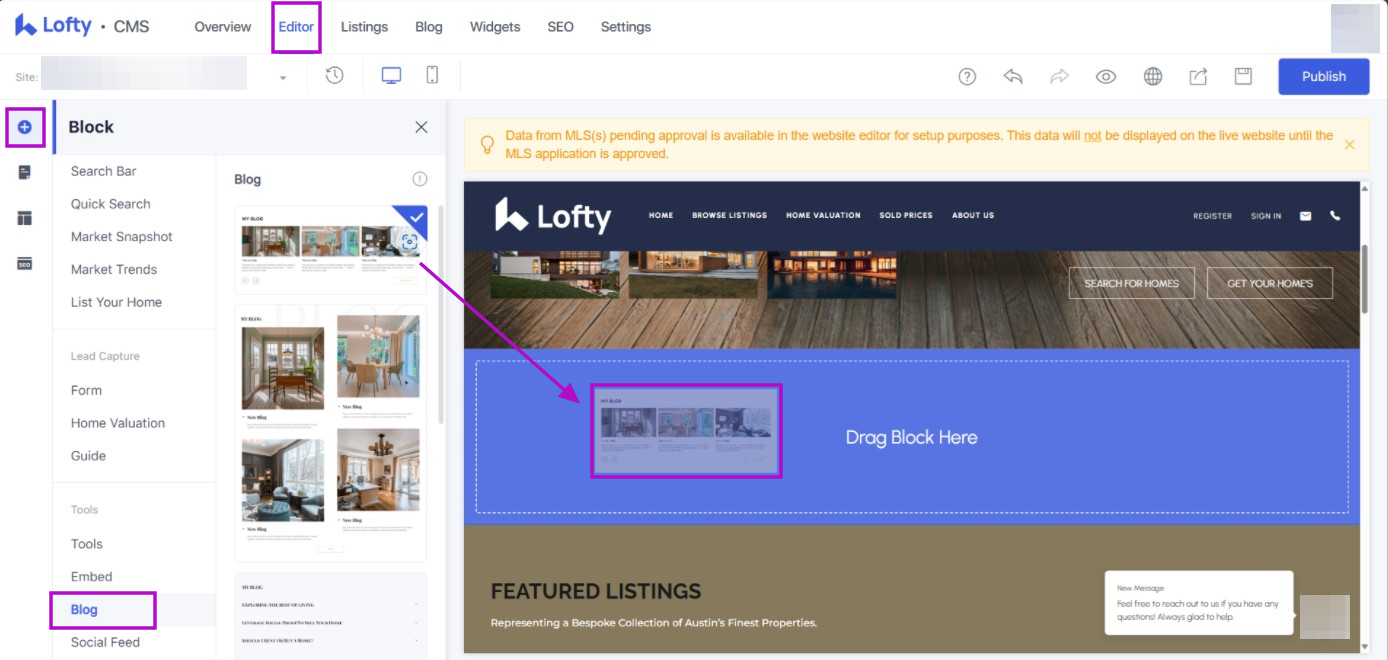This screenshot has width=1388, height=660.
Task: Click the GET YOUR HOME'S button
Action: (x=1270, y=283)
